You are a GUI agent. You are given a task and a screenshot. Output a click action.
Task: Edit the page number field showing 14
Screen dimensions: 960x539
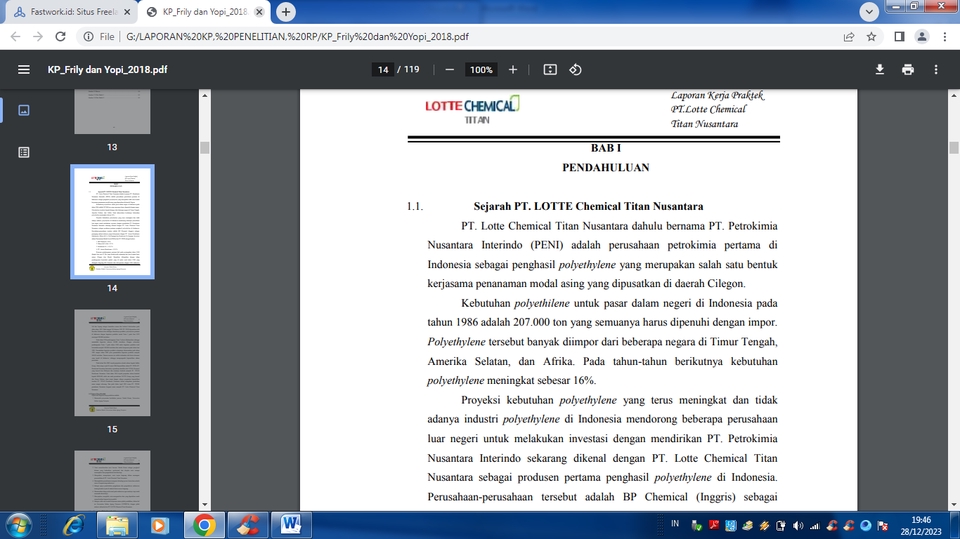[x=383, y=70]
